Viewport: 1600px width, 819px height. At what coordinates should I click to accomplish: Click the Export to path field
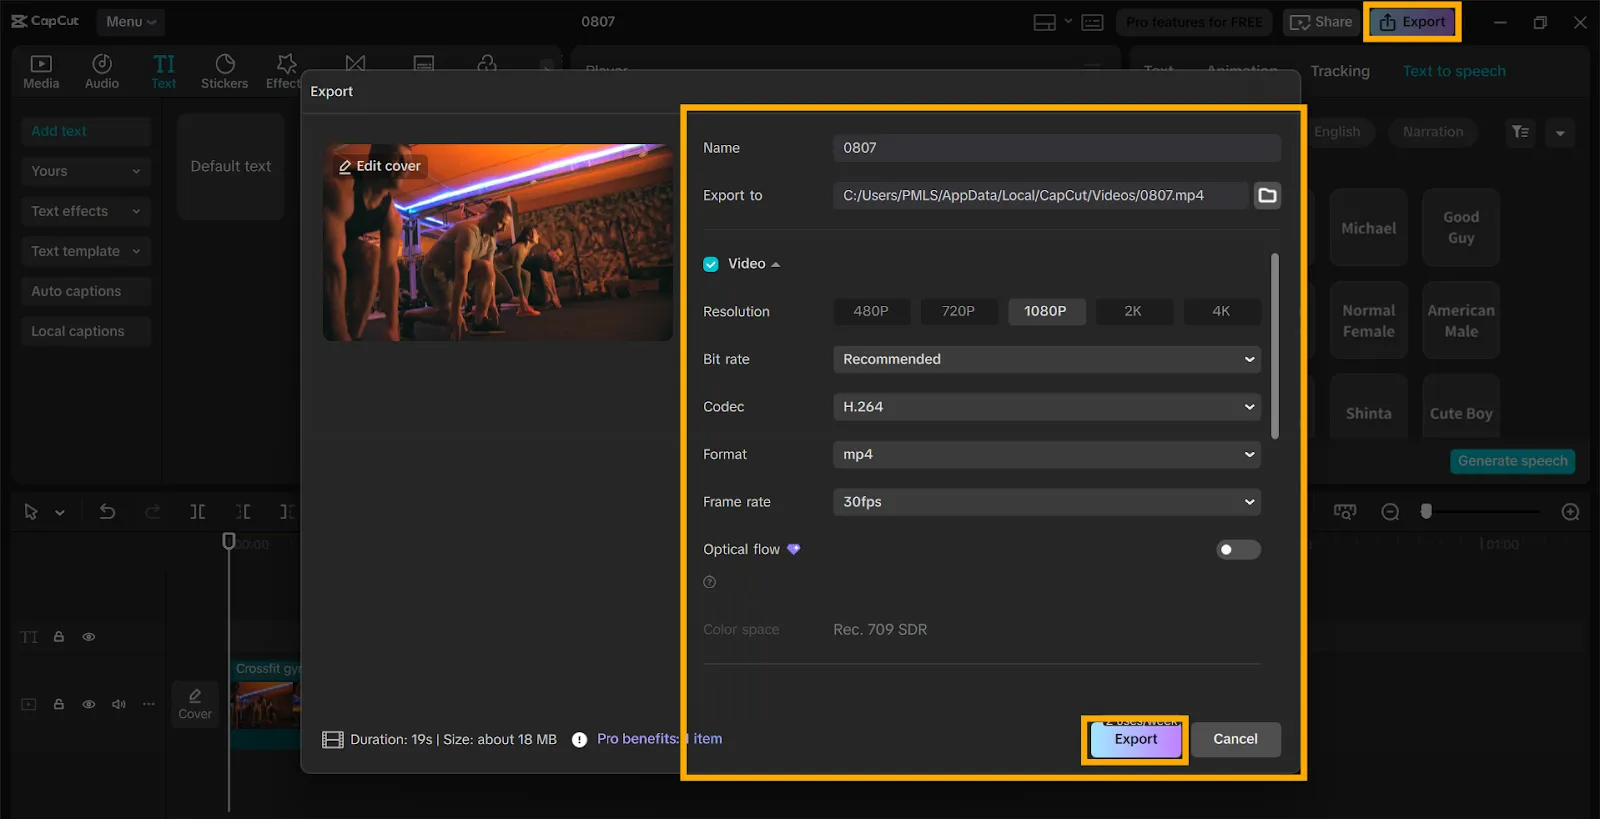click(x=1041, y=195)
